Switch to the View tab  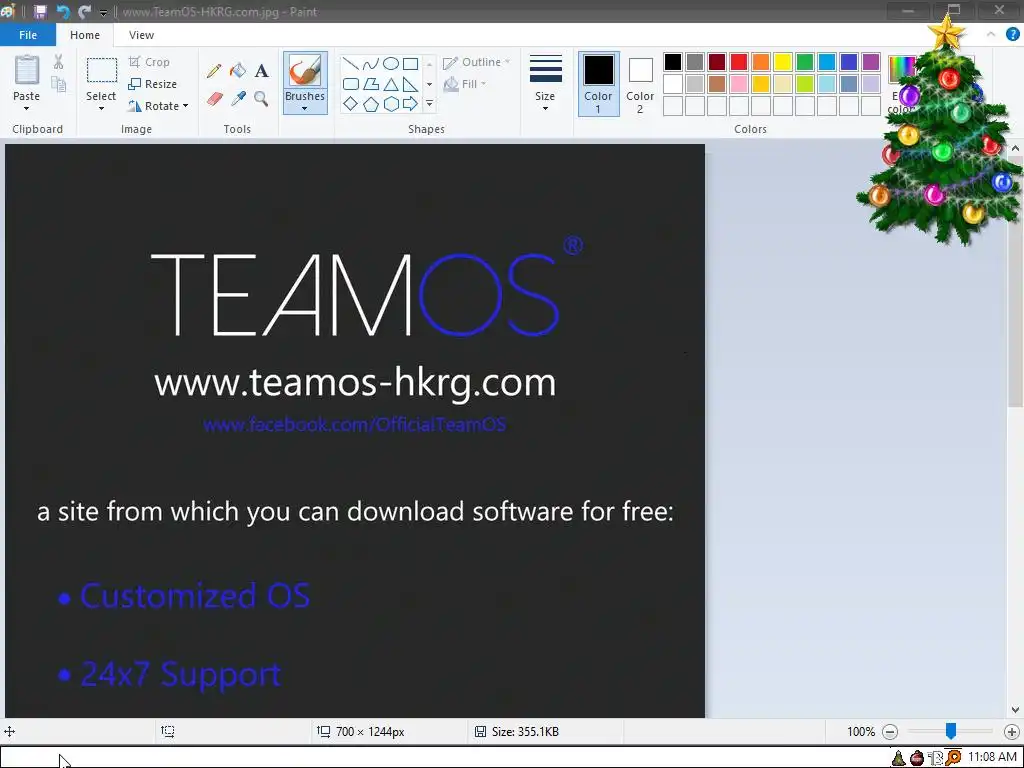pyautogui.click(x=141, y=35)
